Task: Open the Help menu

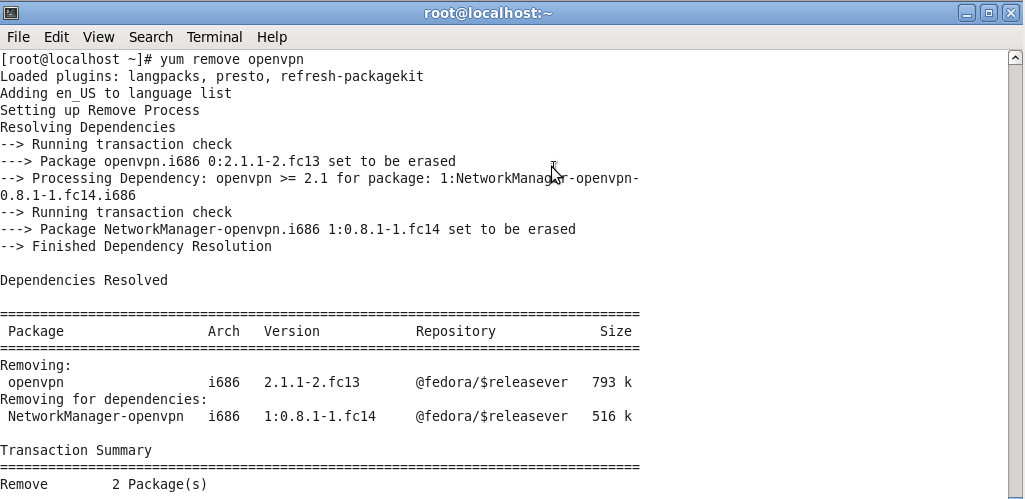Action: tap(271, 37)
